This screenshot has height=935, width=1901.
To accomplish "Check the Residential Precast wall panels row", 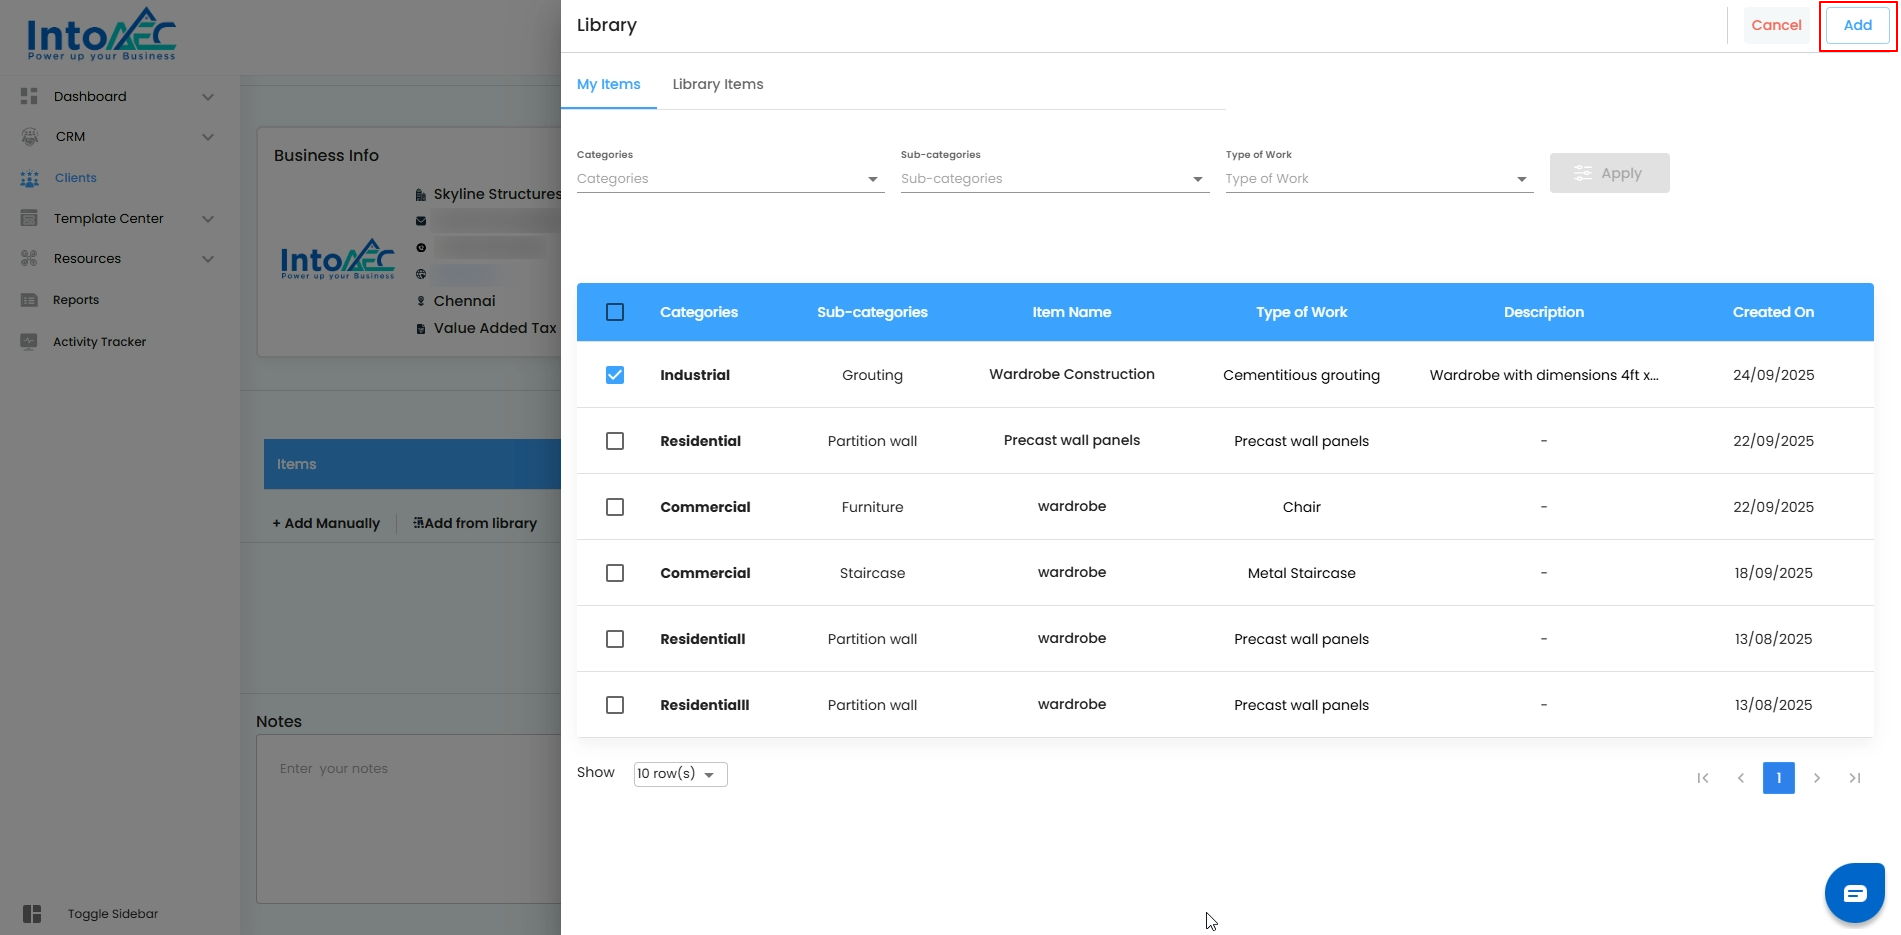I will click(x=615, y=441).
